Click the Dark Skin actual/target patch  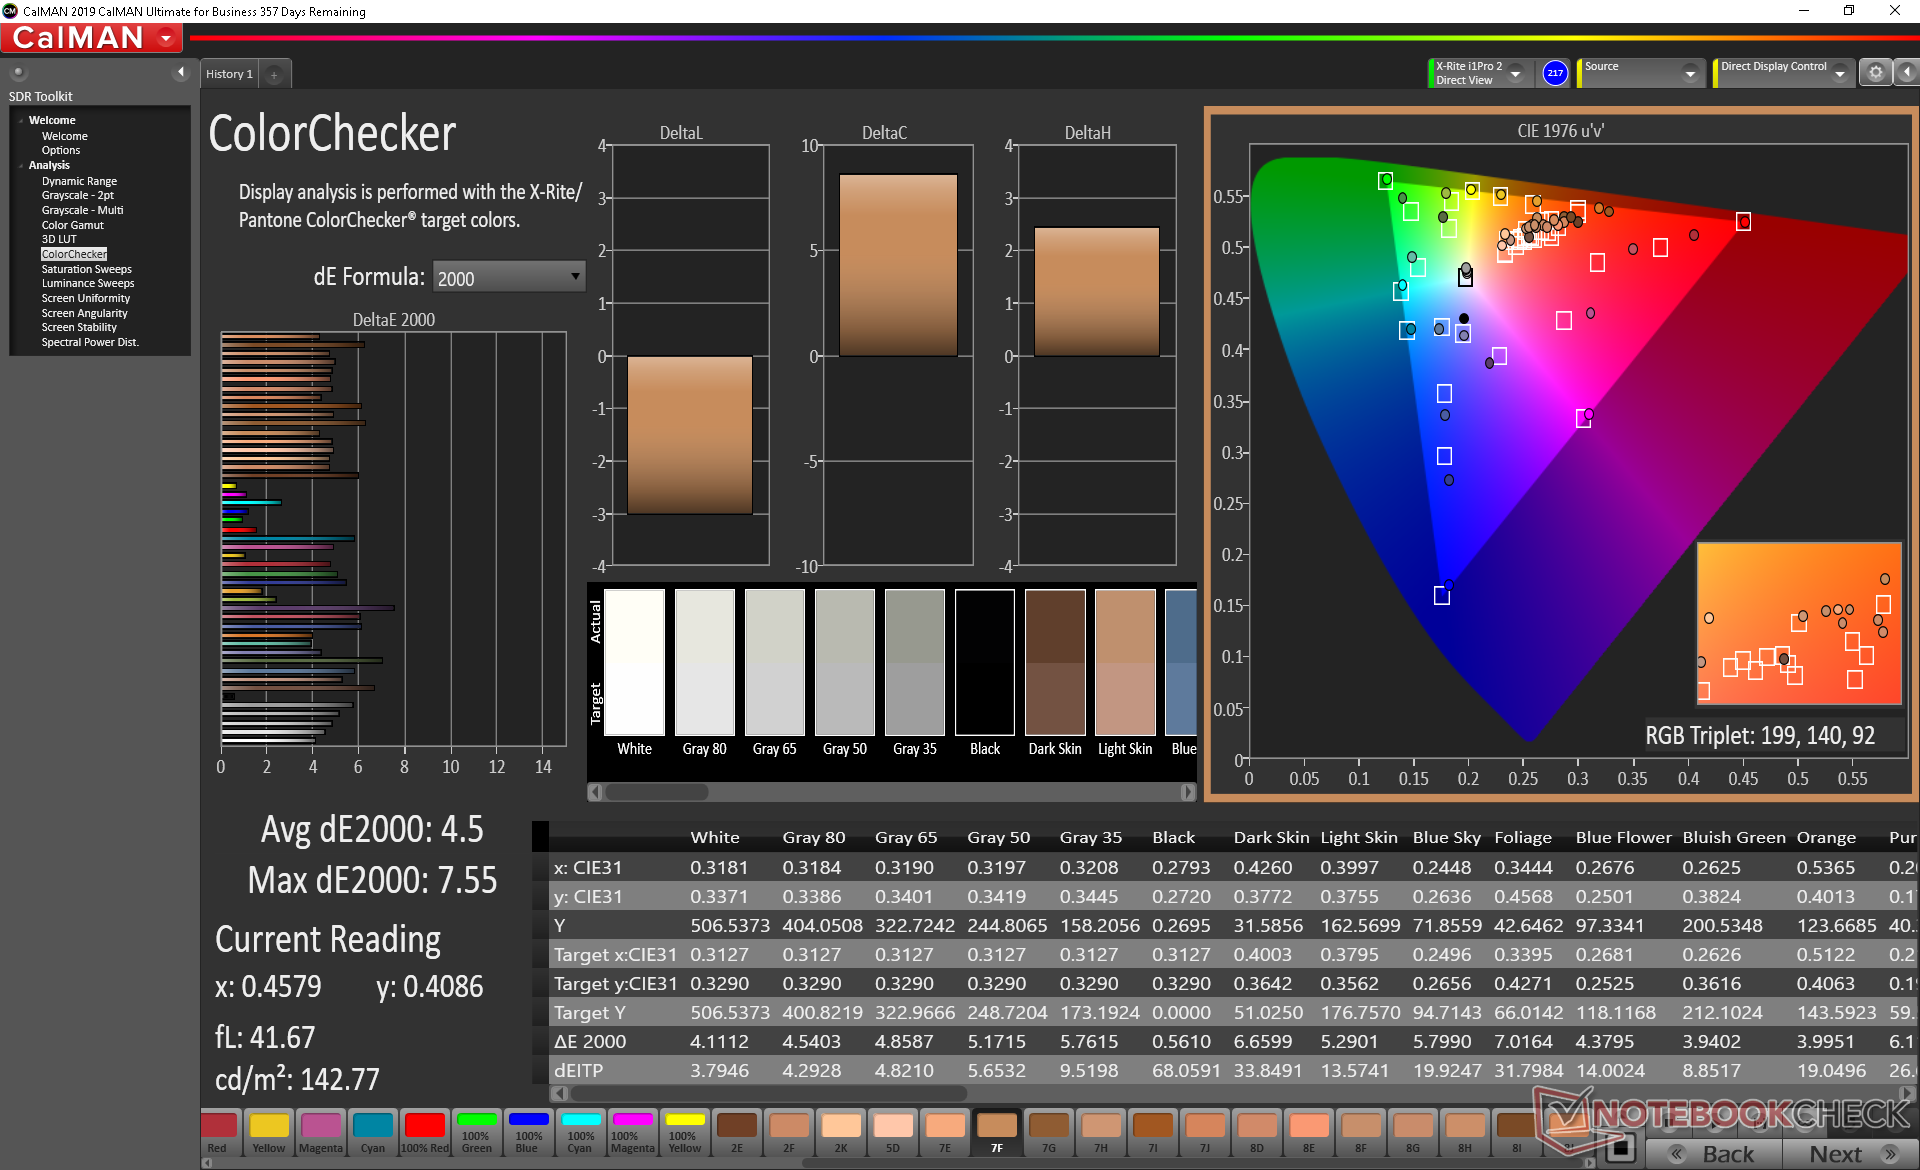[1055, 662]
